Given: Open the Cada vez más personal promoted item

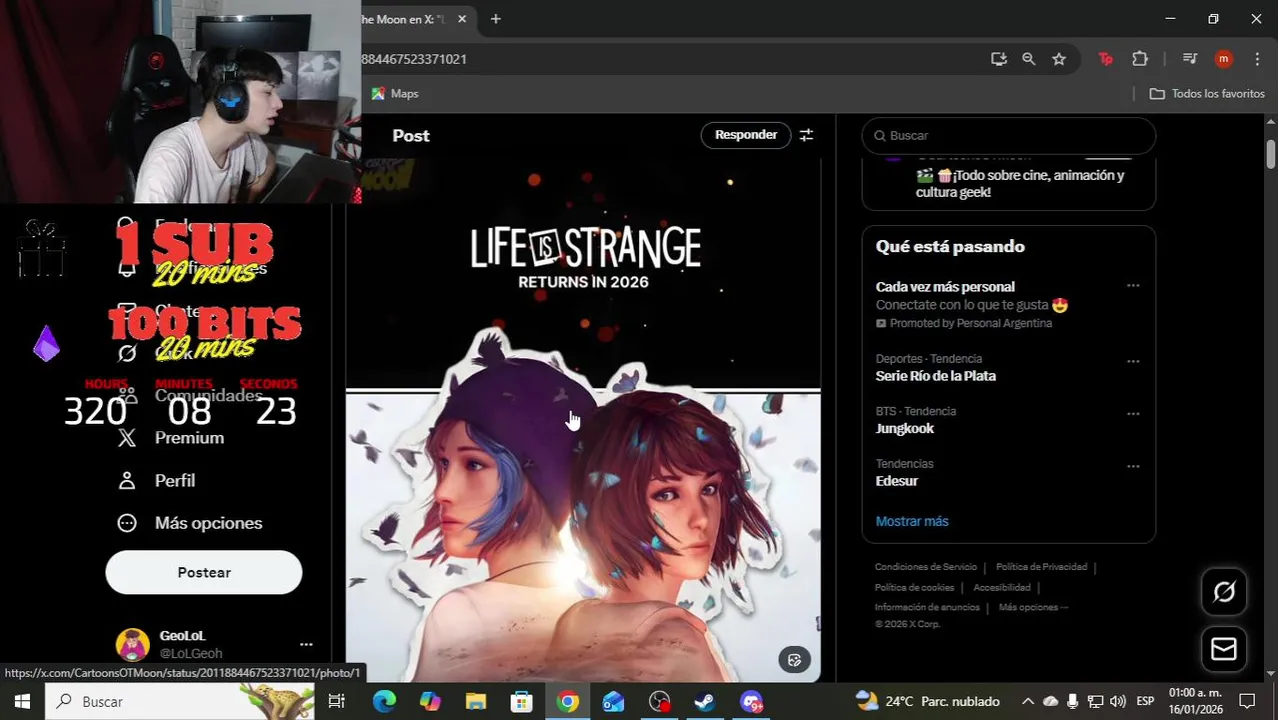Looking at the screenshot, I should click(x=945, y=287).
